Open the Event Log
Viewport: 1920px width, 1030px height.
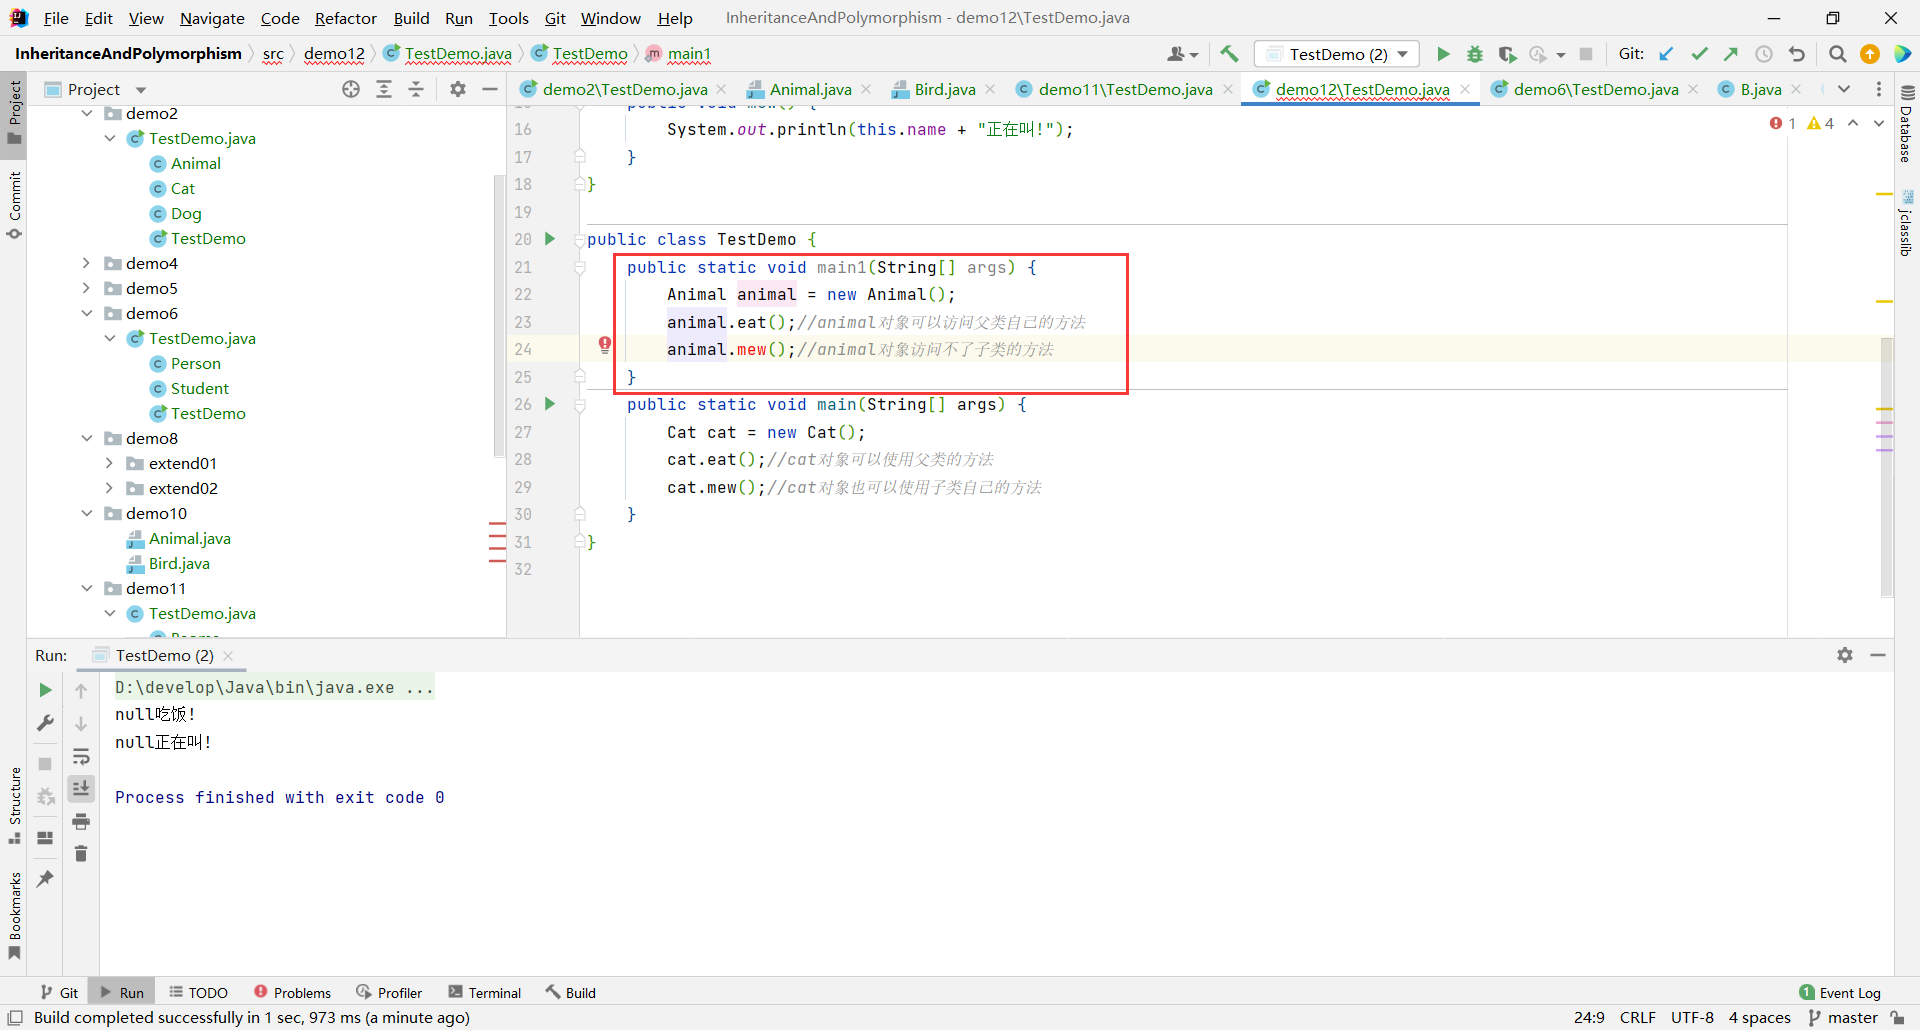(1840, 992)
